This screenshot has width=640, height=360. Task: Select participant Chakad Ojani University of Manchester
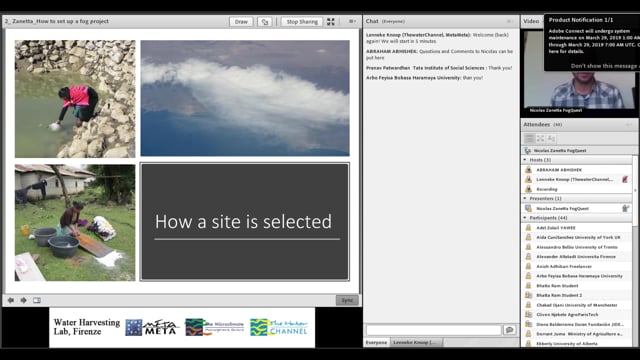(x=577, y=305)
